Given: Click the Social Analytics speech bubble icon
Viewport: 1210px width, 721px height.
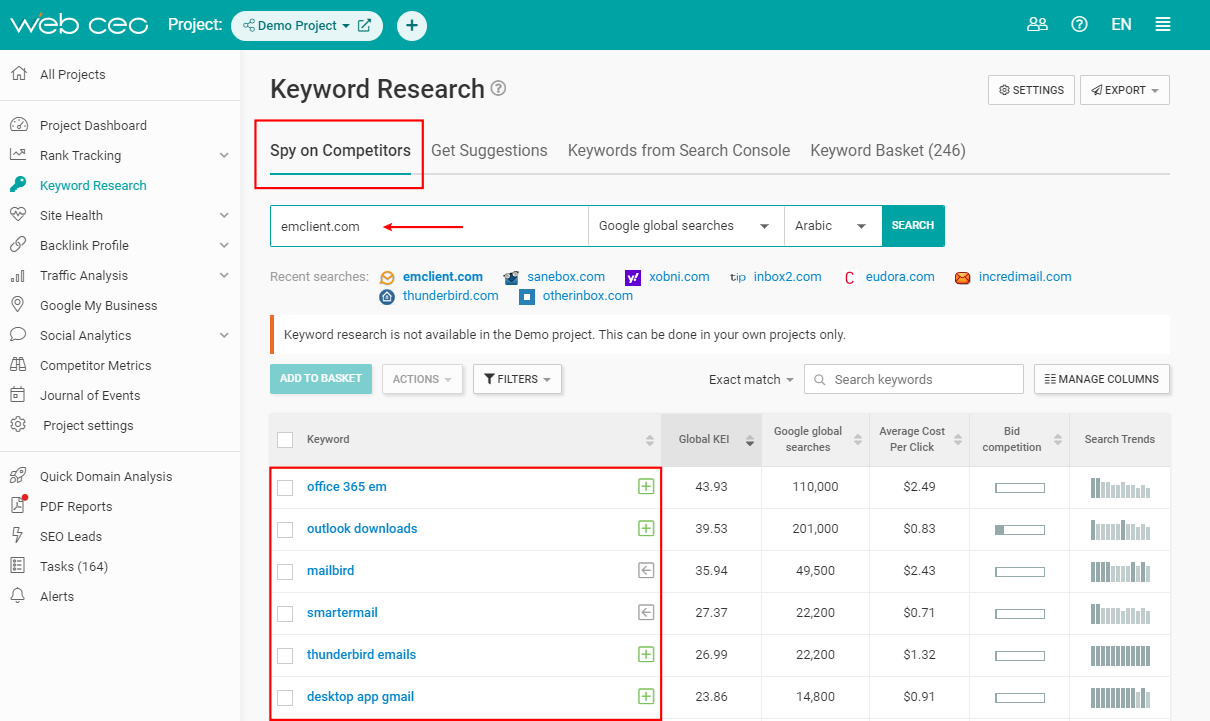Looking at the screenshot, I should click(18, 335).
